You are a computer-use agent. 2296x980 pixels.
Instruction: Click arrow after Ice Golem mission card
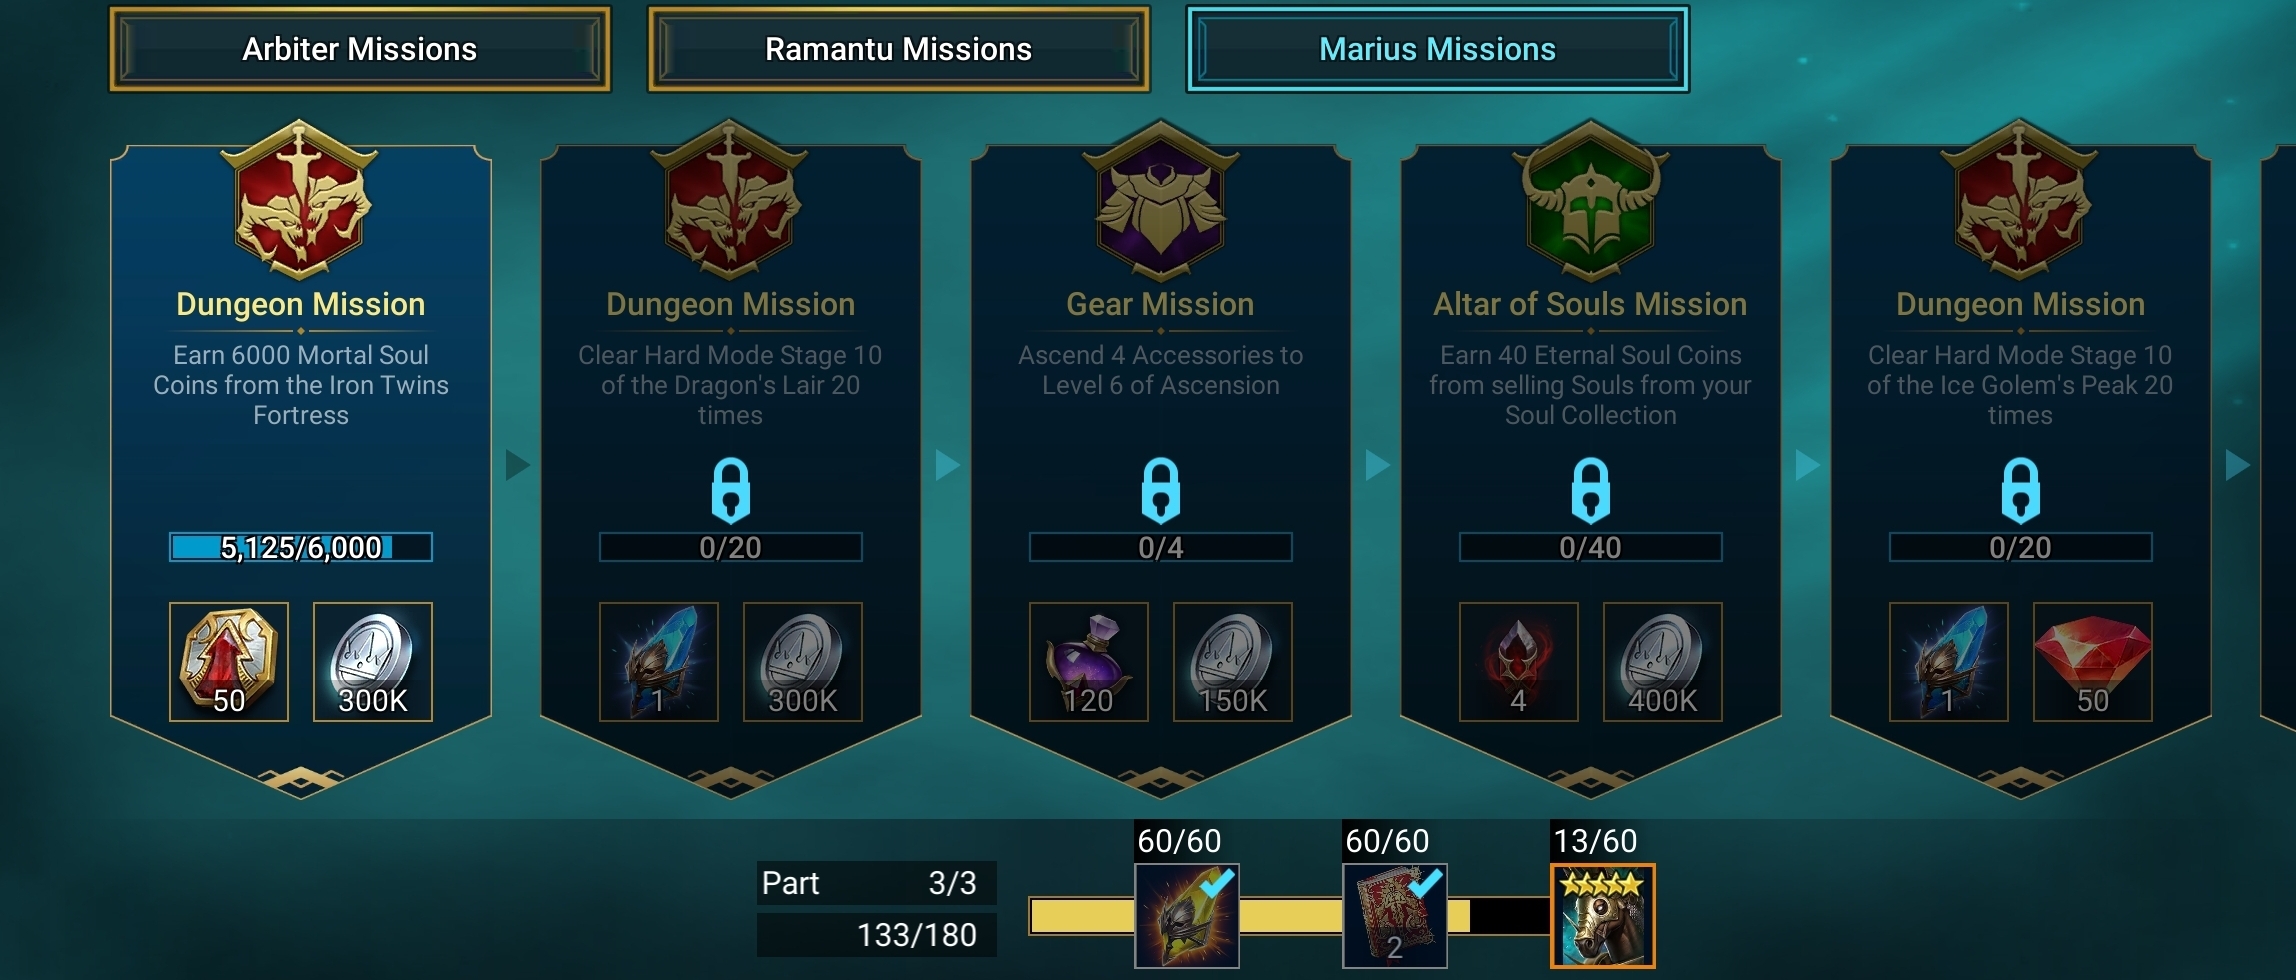2237,465
